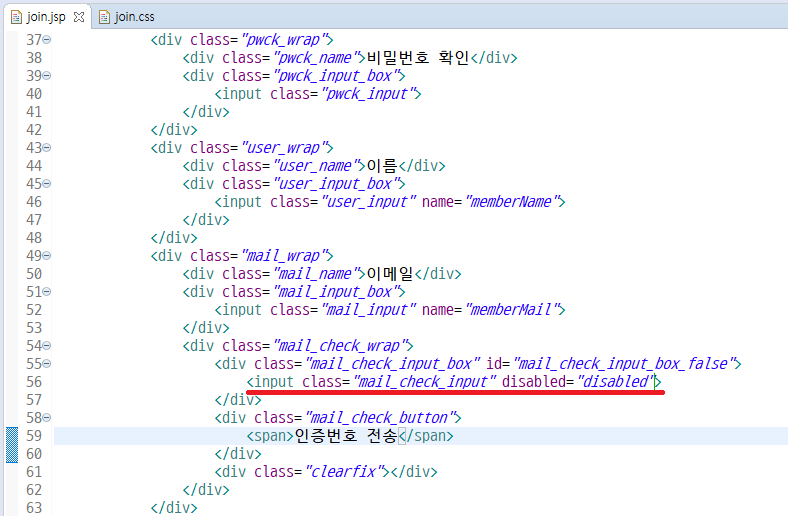Click "memberName" attribute value on line 46

pyautogui.click(x=514, y=202)
